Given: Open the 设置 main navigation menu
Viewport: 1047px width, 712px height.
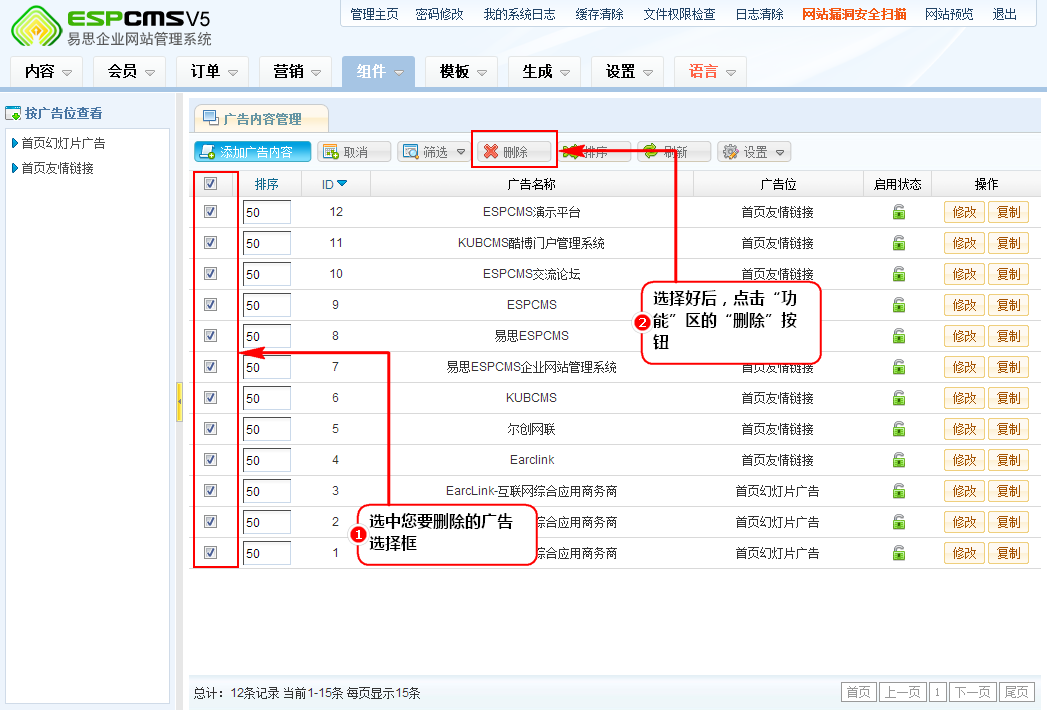Looking at the screenshot, I should point(628,71).
